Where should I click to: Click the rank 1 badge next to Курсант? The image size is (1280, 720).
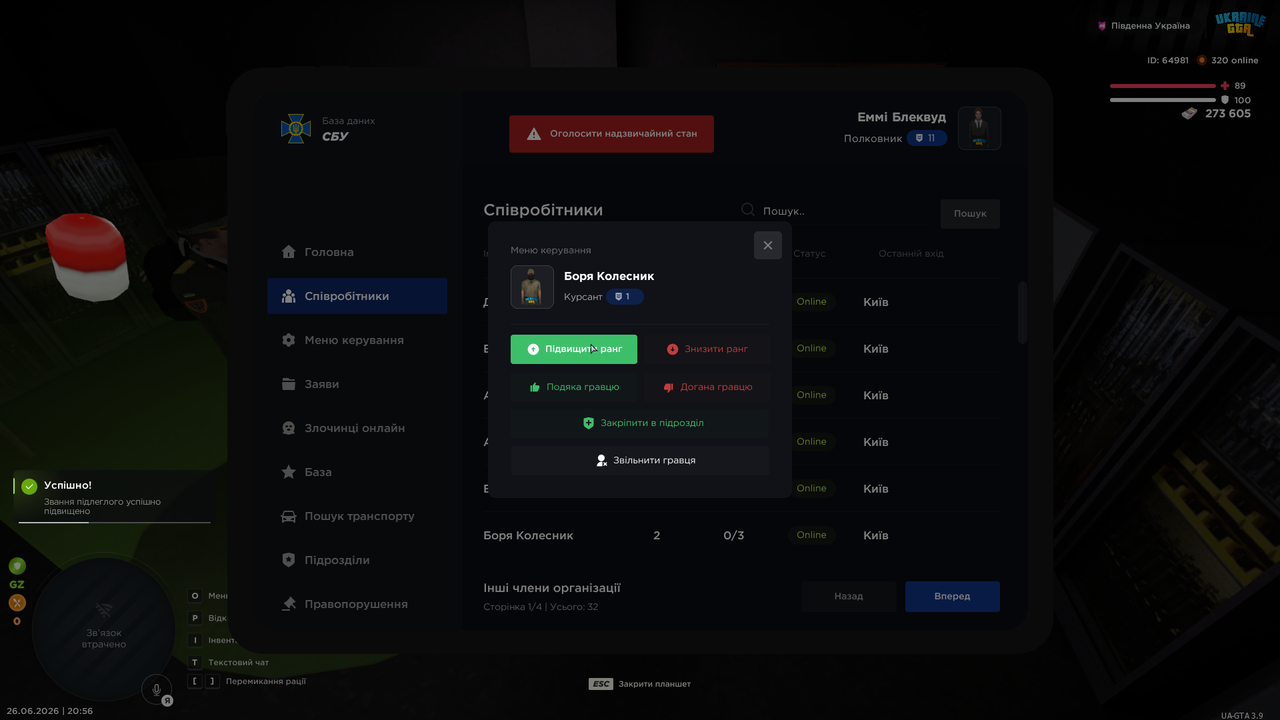[625, 297]
